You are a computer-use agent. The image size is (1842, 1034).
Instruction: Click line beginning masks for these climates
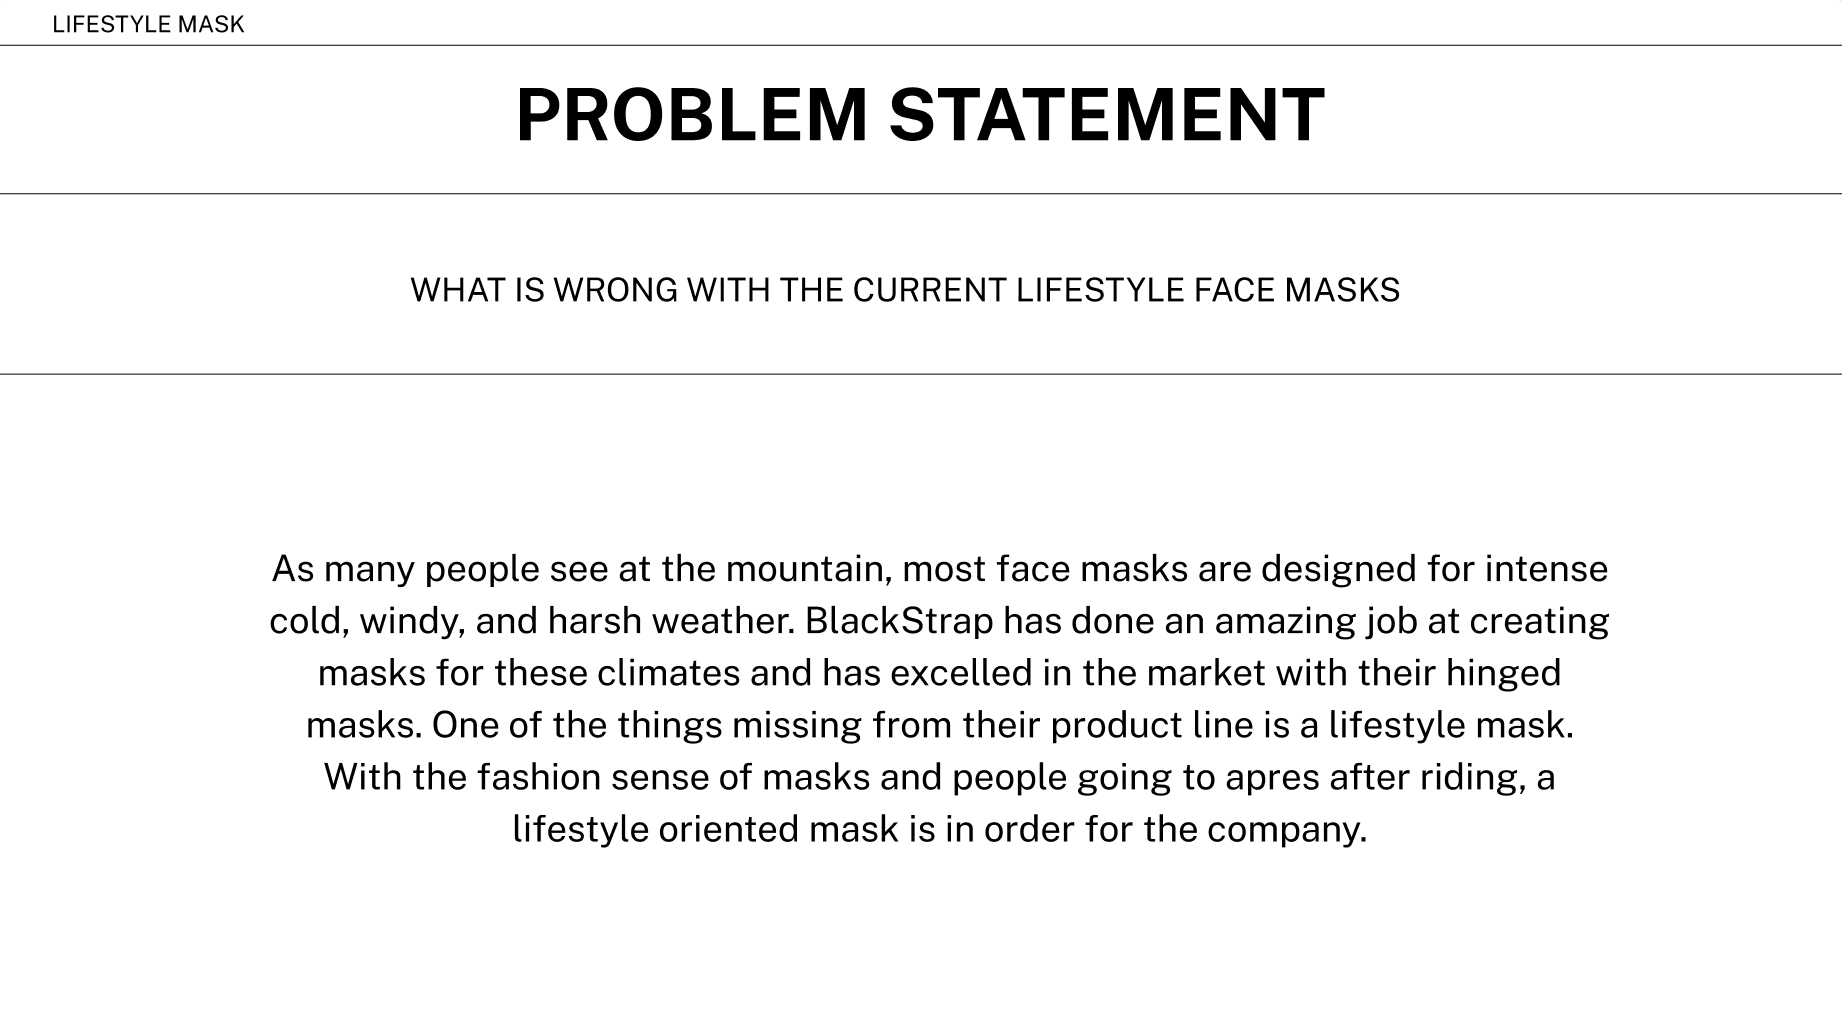pyautogui.click(x=939, y=673)
